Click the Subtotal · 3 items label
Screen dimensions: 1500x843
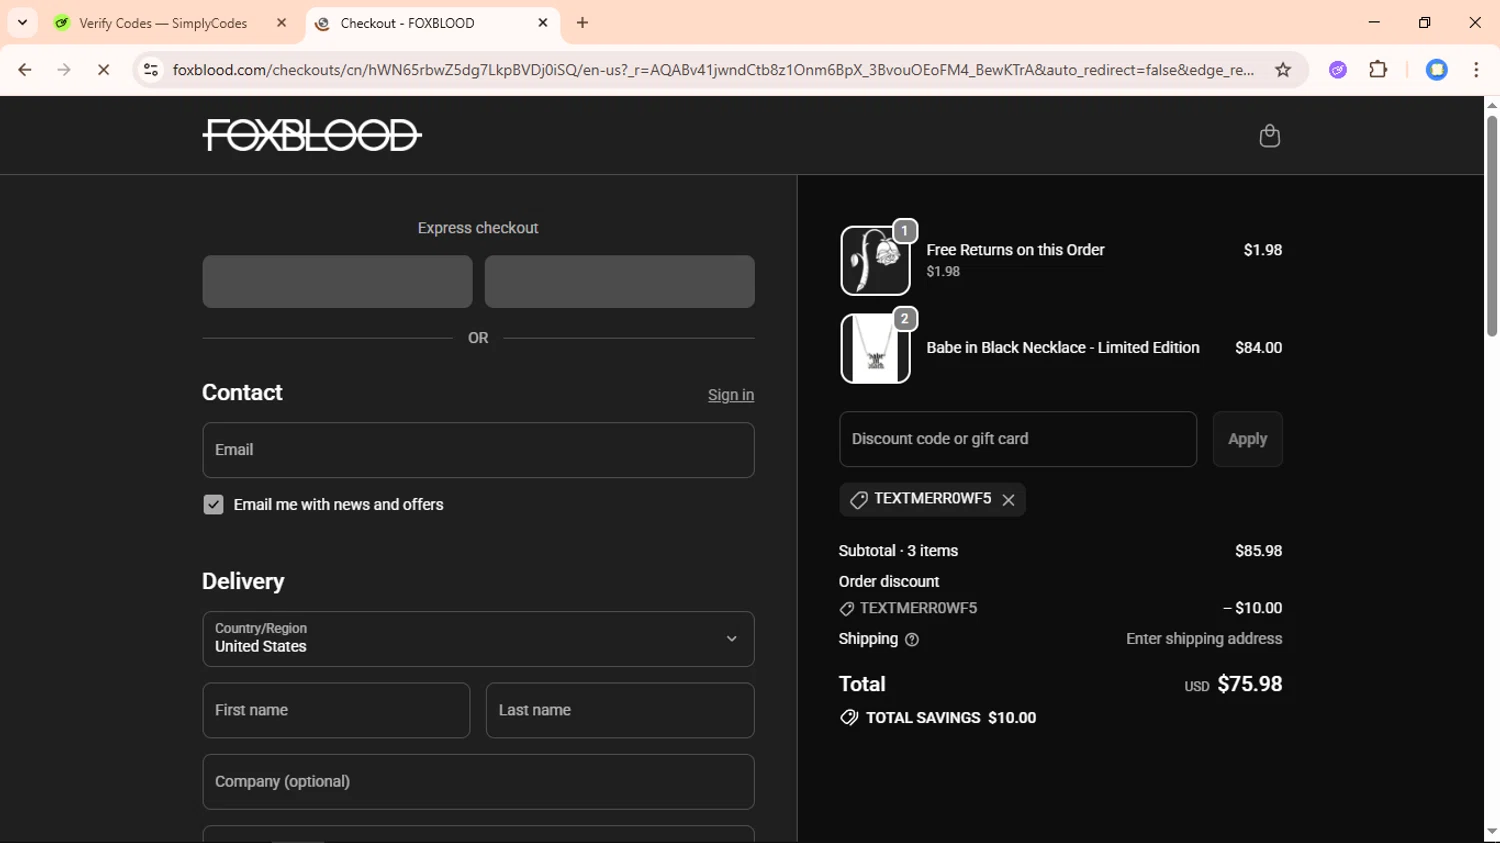coord(898,551)
